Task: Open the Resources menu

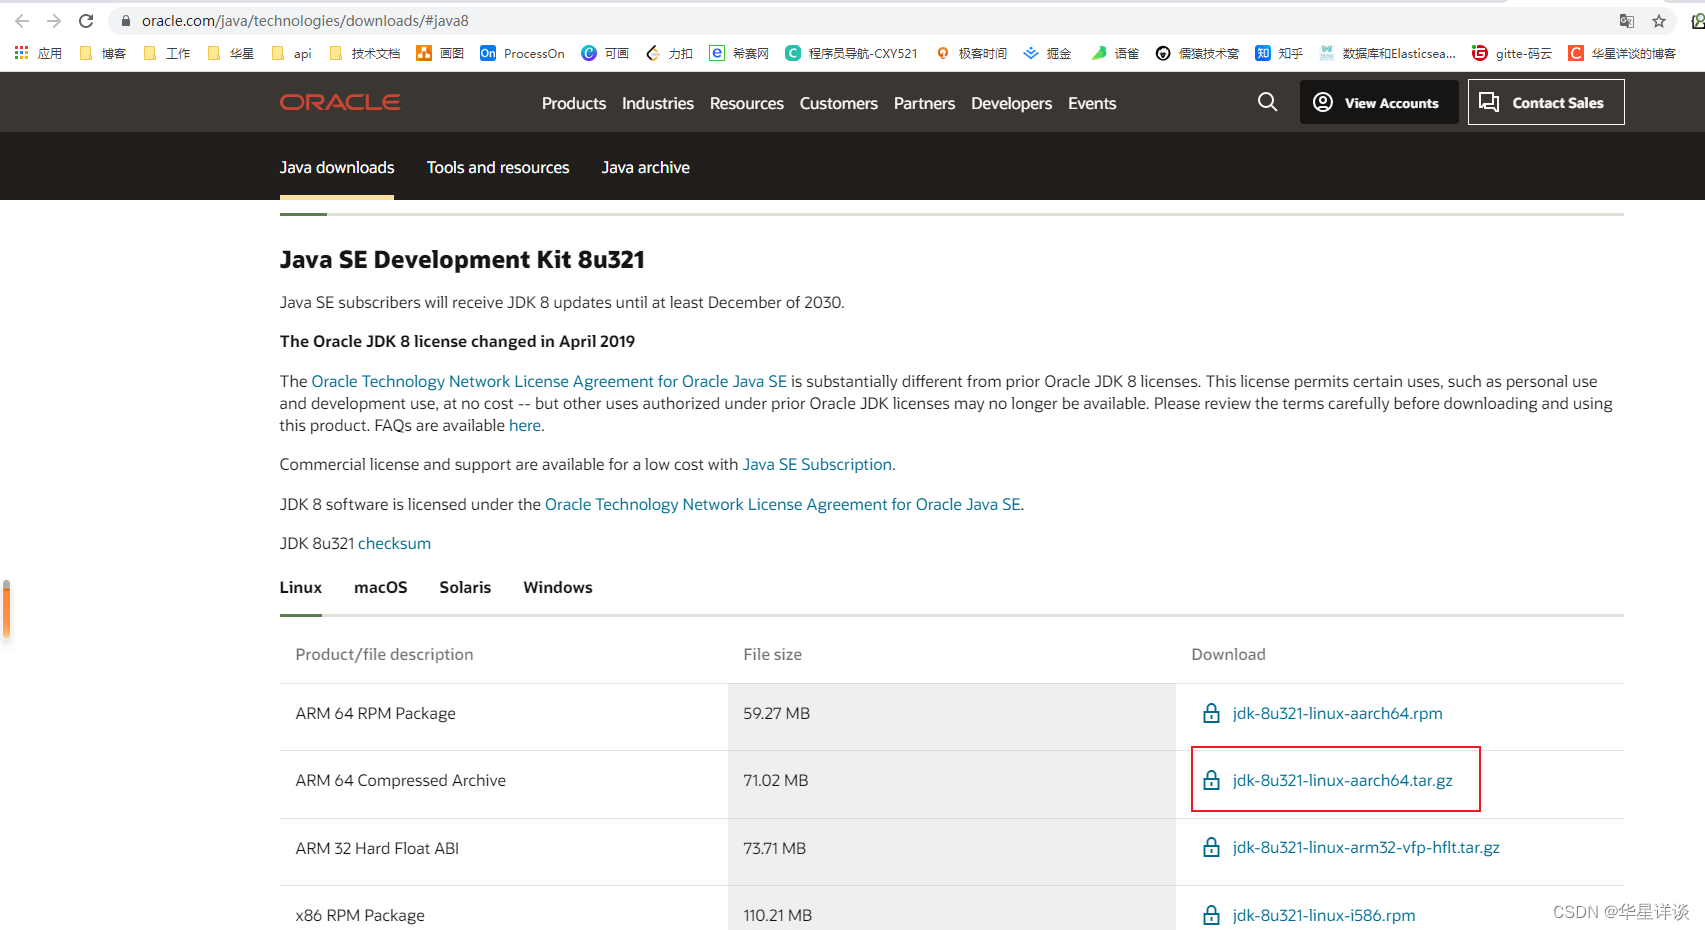Action: (747, 103)
